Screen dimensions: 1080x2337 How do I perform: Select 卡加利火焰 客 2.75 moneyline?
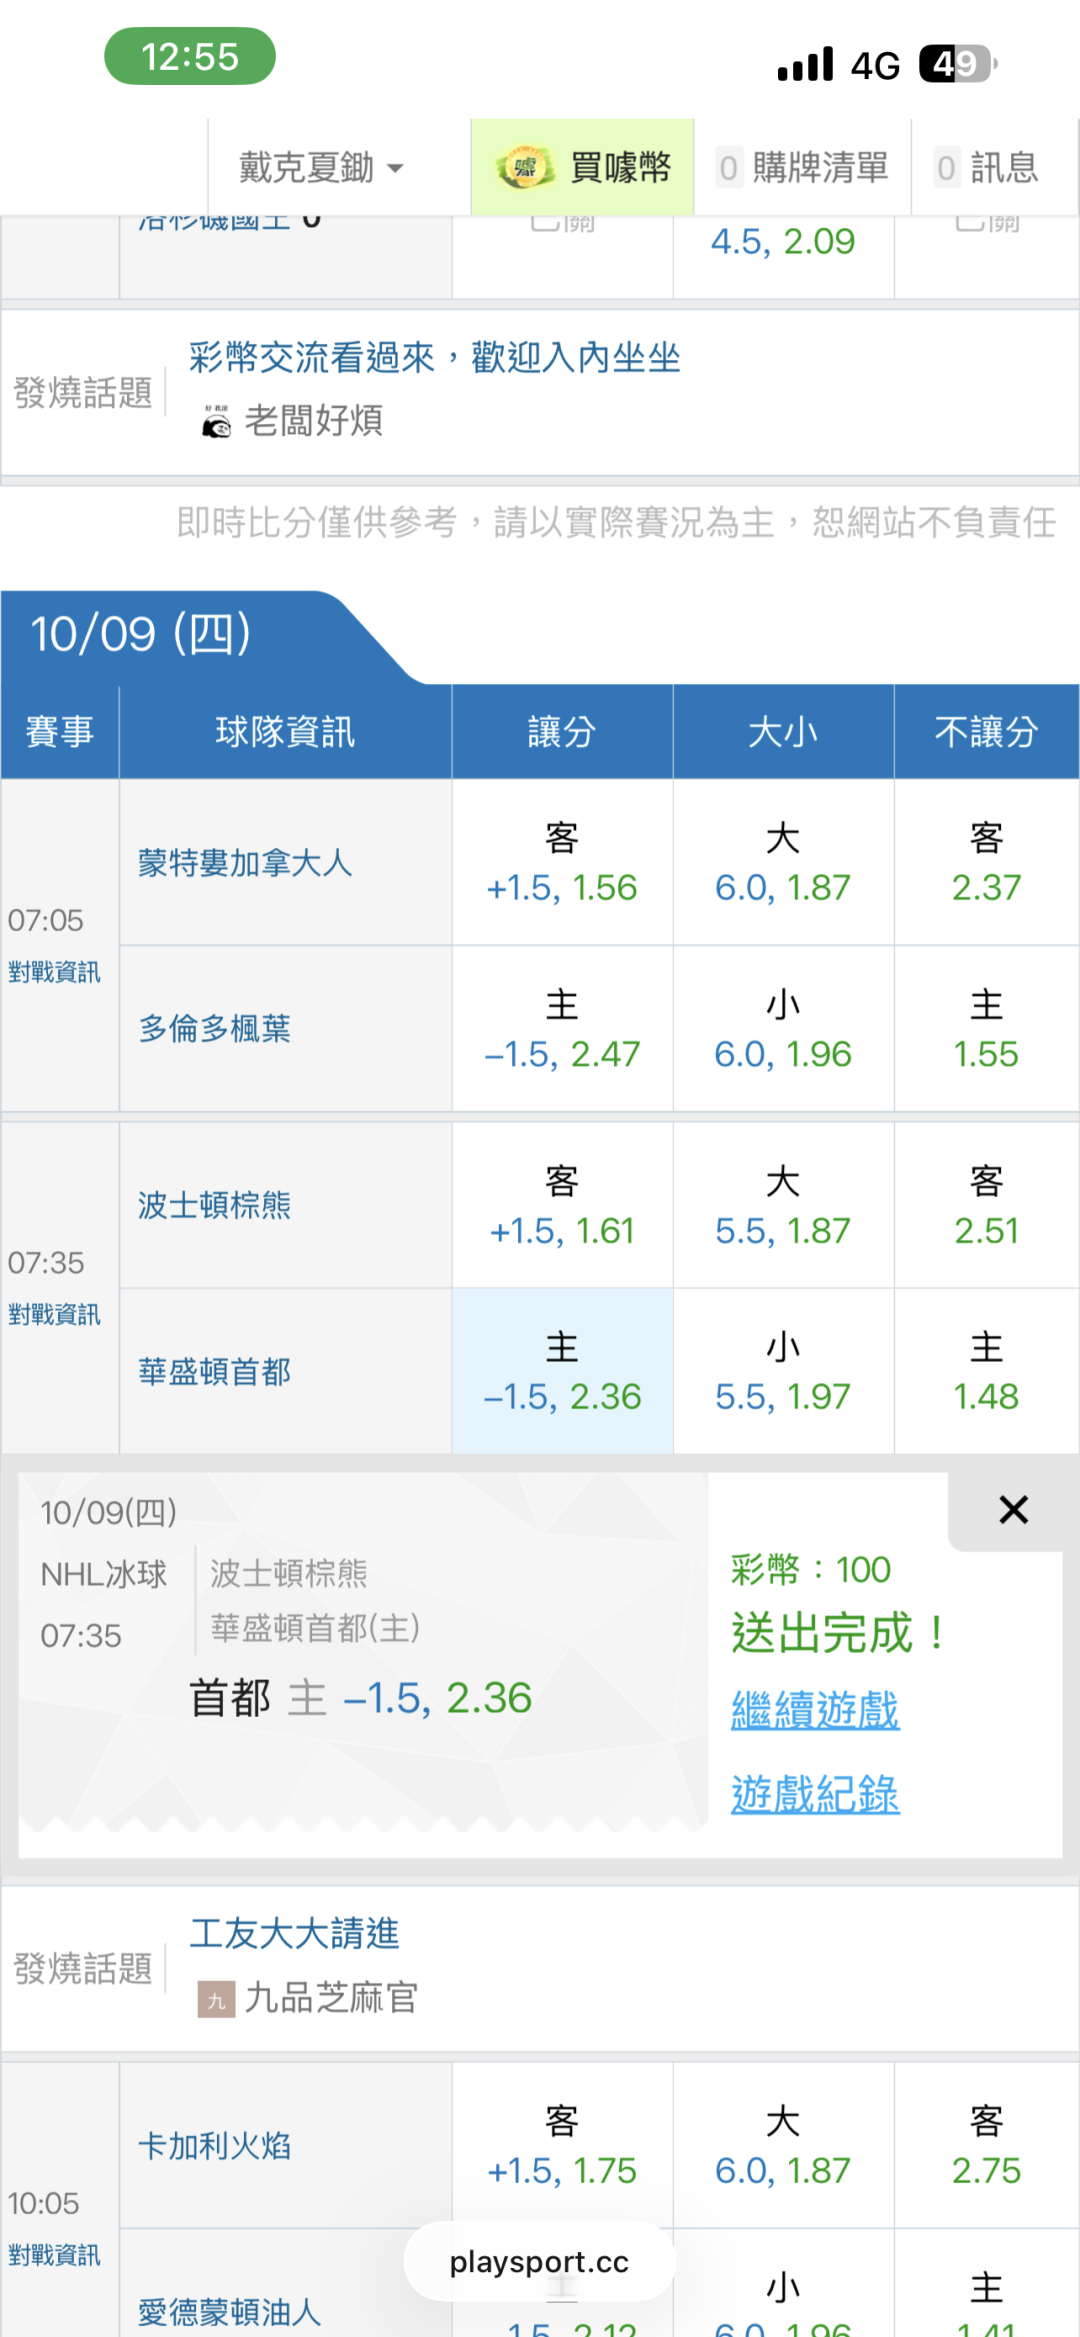[x=986, y=2146]
